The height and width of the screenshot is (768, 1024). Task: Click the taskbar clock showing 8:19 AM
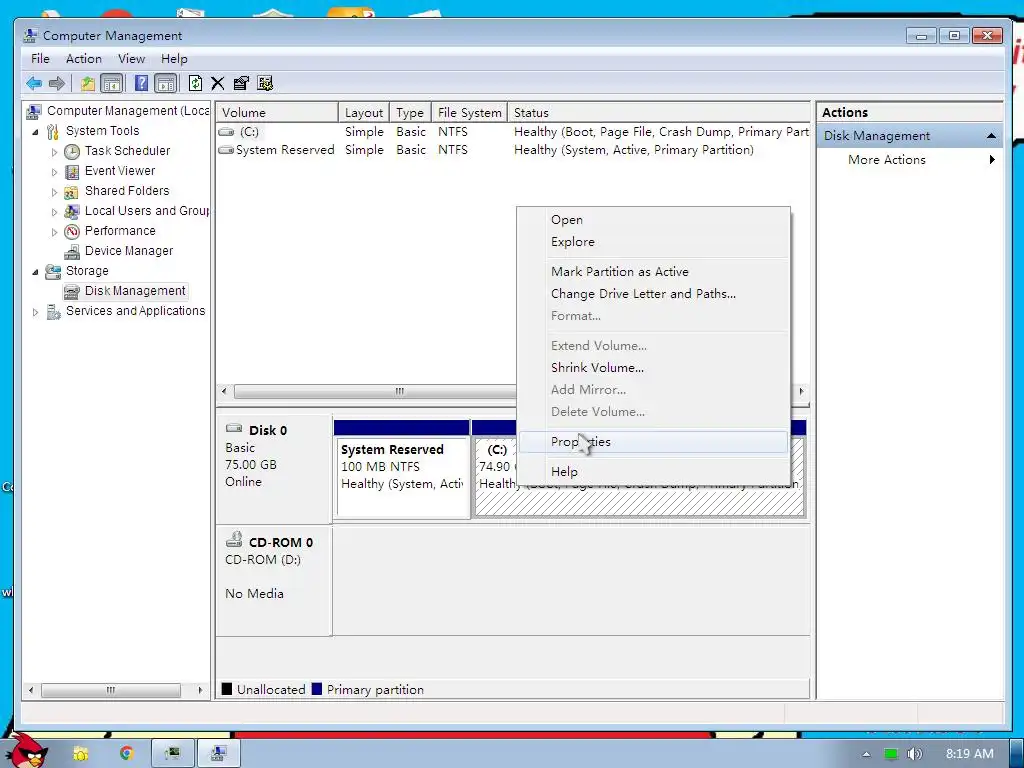[x=969, y=754]
